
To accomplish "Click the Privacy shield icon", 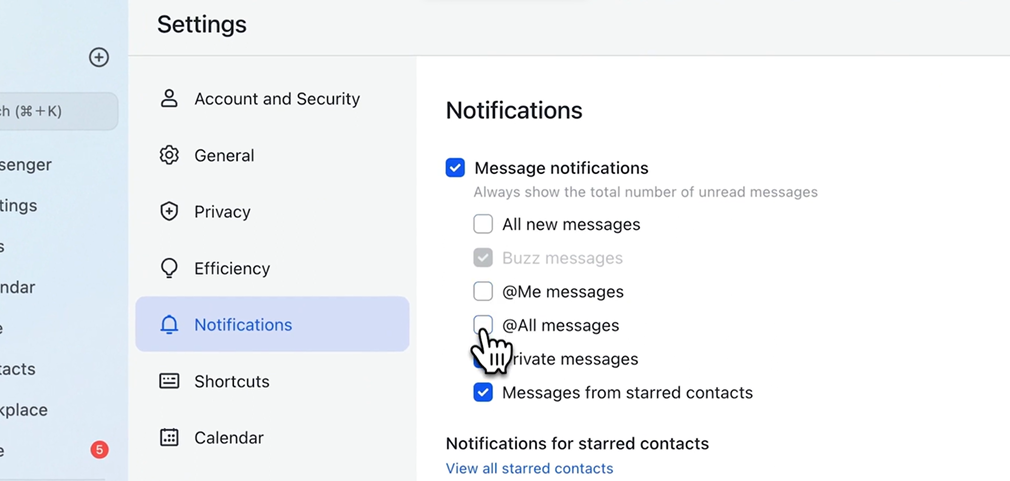I will pos(169,212).
